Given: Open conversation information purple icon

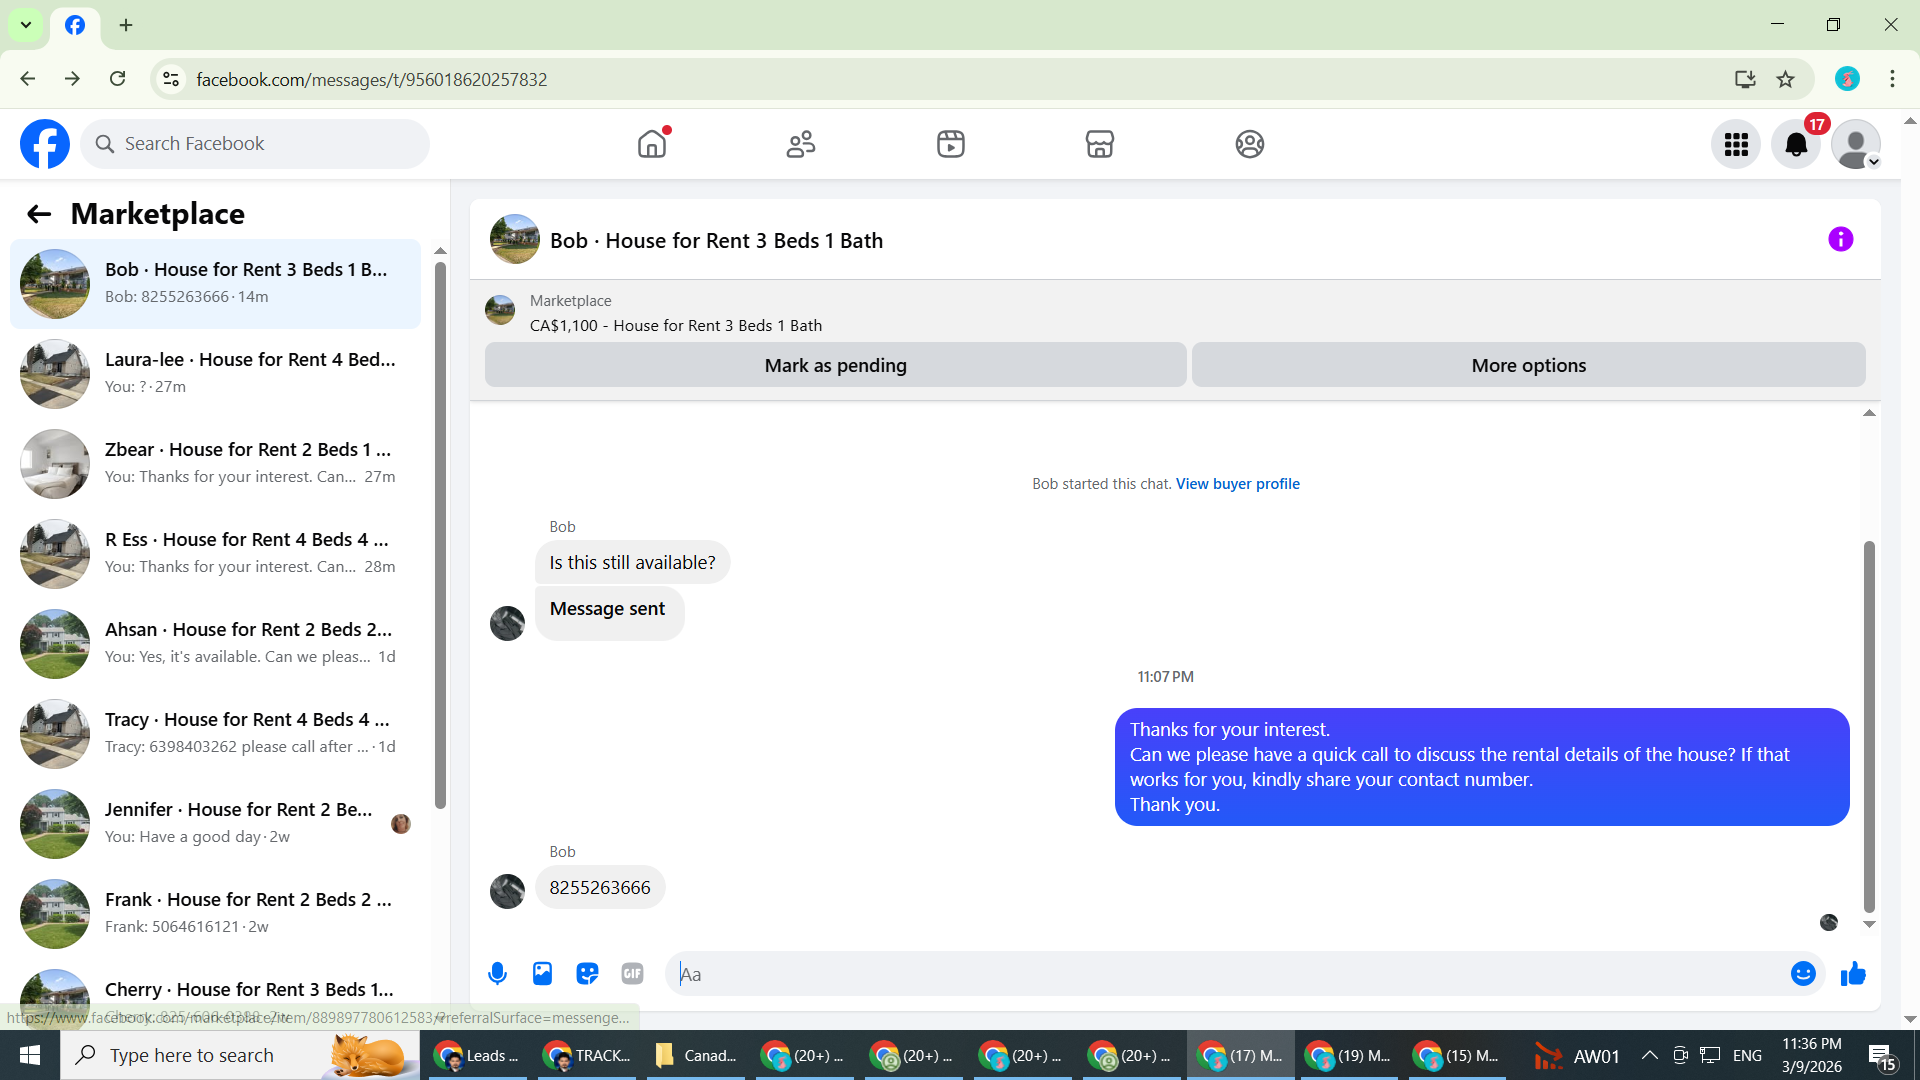Looking at the screenshot, I should (x=1840, y=240).
